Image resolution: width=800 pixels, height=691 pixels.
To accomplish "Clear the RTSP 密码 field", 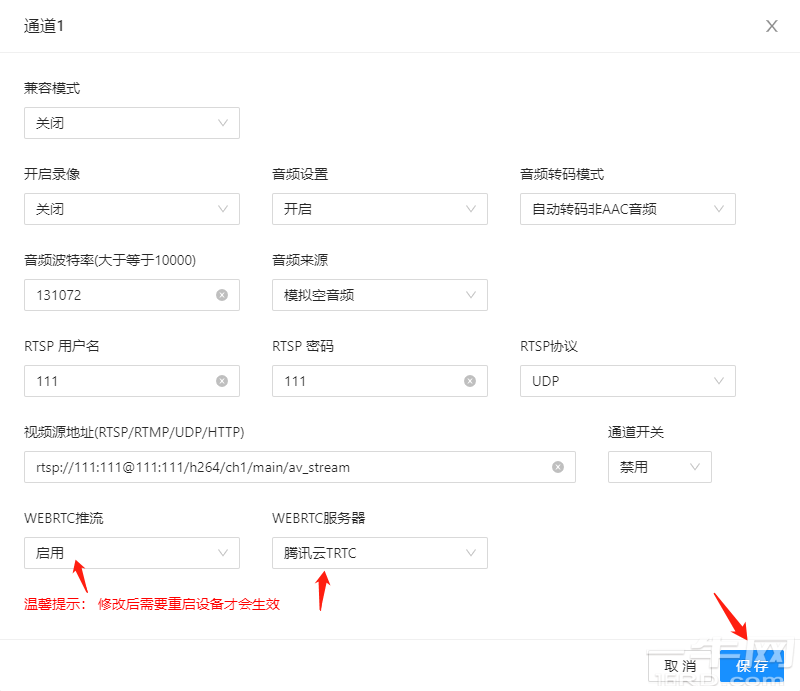I will (470, 381).
